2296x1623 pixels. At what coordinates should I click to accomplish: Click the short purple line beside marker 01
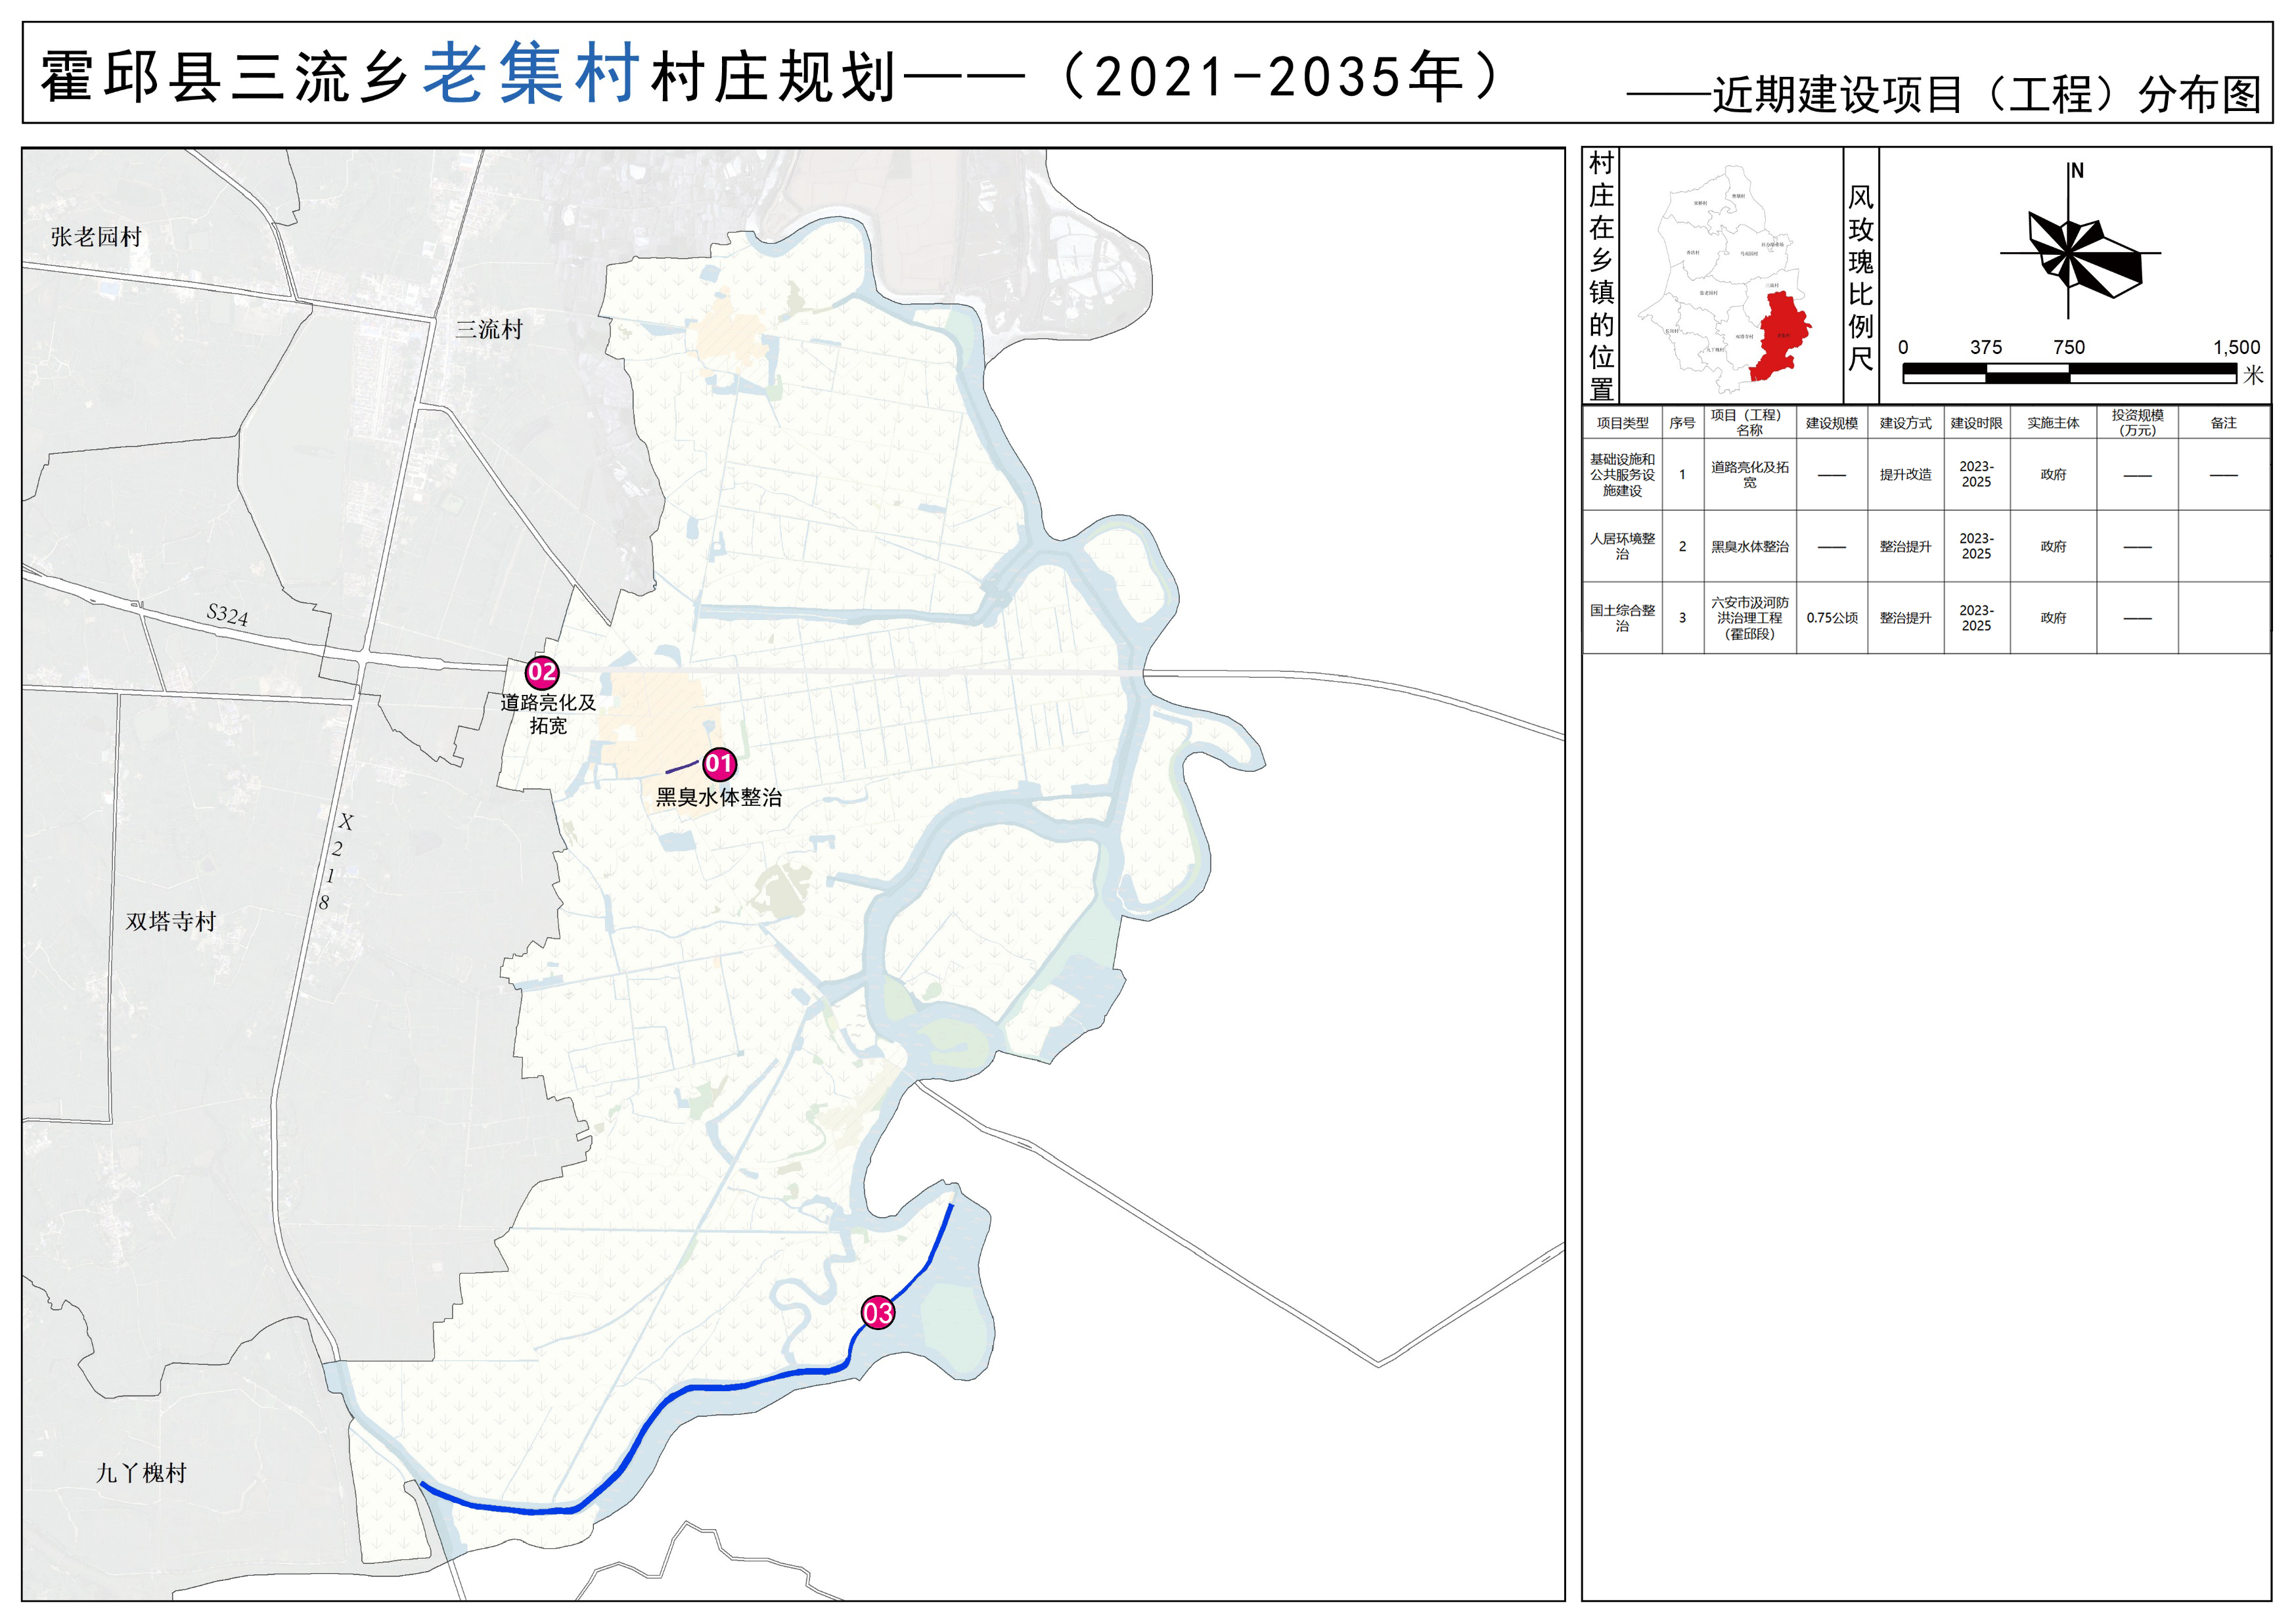682,768
